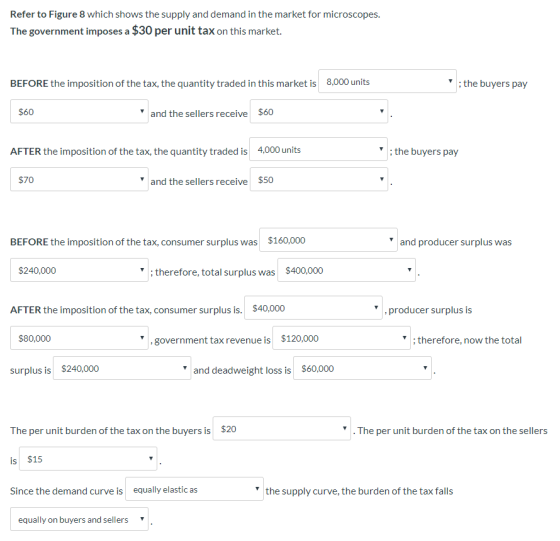Open the $60,000 deadweight loss dropdown
Screen dimensions: 560x541
pos(362,368)
